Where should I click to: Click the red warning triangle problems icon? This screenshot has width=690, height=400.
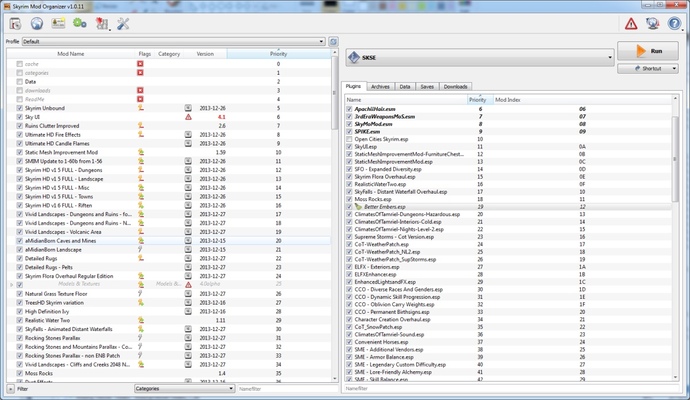(631, 24)
